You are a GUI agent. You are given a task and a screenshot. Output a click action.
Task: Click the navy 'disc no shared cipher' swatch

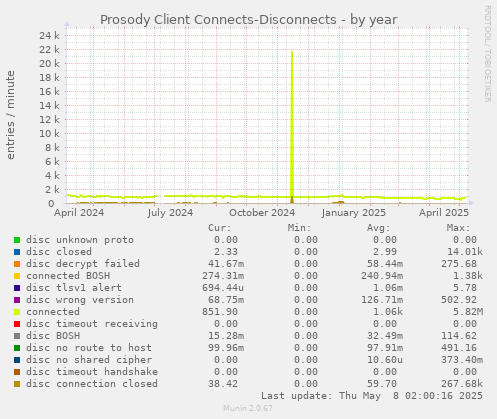click(17, 360)
